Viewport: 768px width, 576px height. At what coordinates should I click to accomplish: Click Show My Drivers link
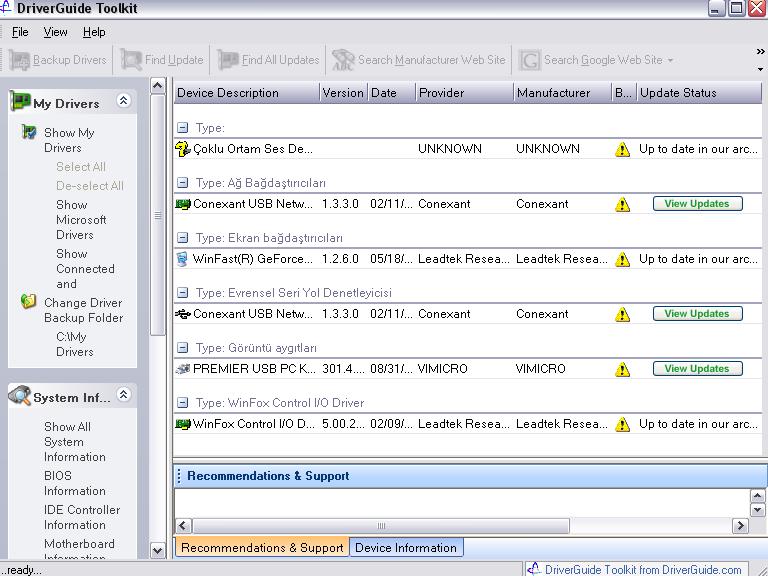[69, 140]
